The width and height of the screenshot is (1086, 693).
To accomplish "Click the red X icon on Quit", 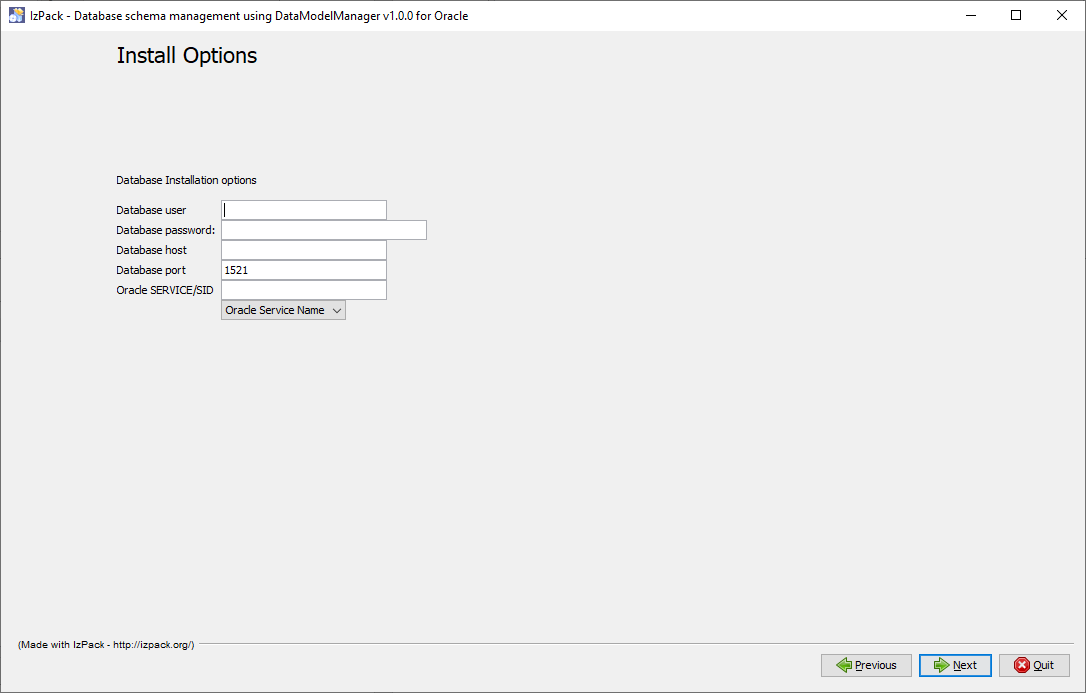I will [x=1021, y=665].
